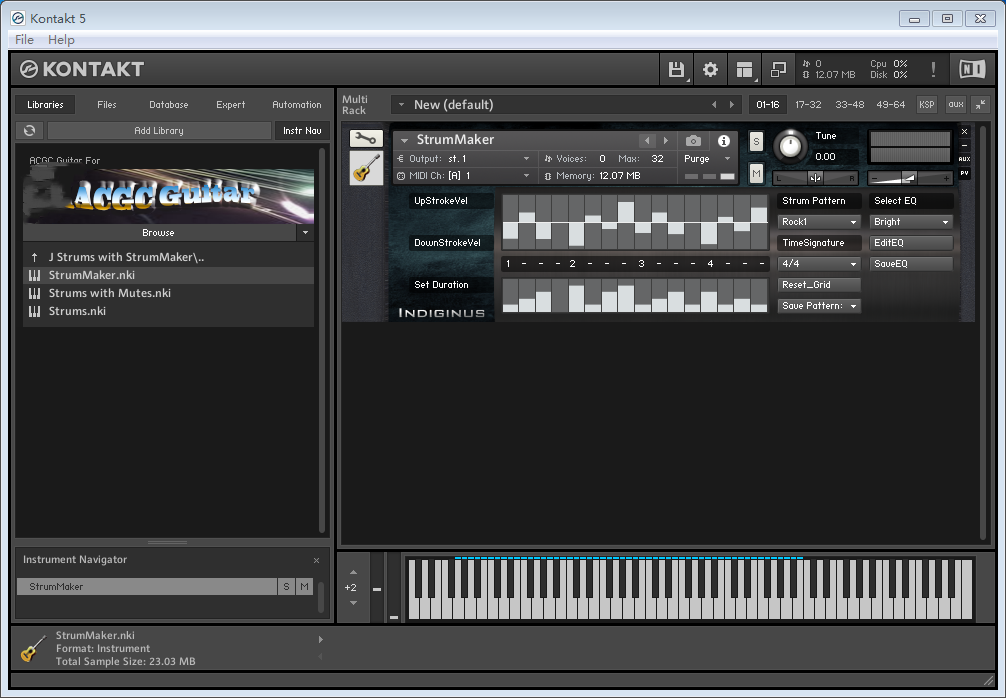Viewport: 1006px width, 698px height.
Task: Close the Instrument Navigator panel
Action: [316, 560]
